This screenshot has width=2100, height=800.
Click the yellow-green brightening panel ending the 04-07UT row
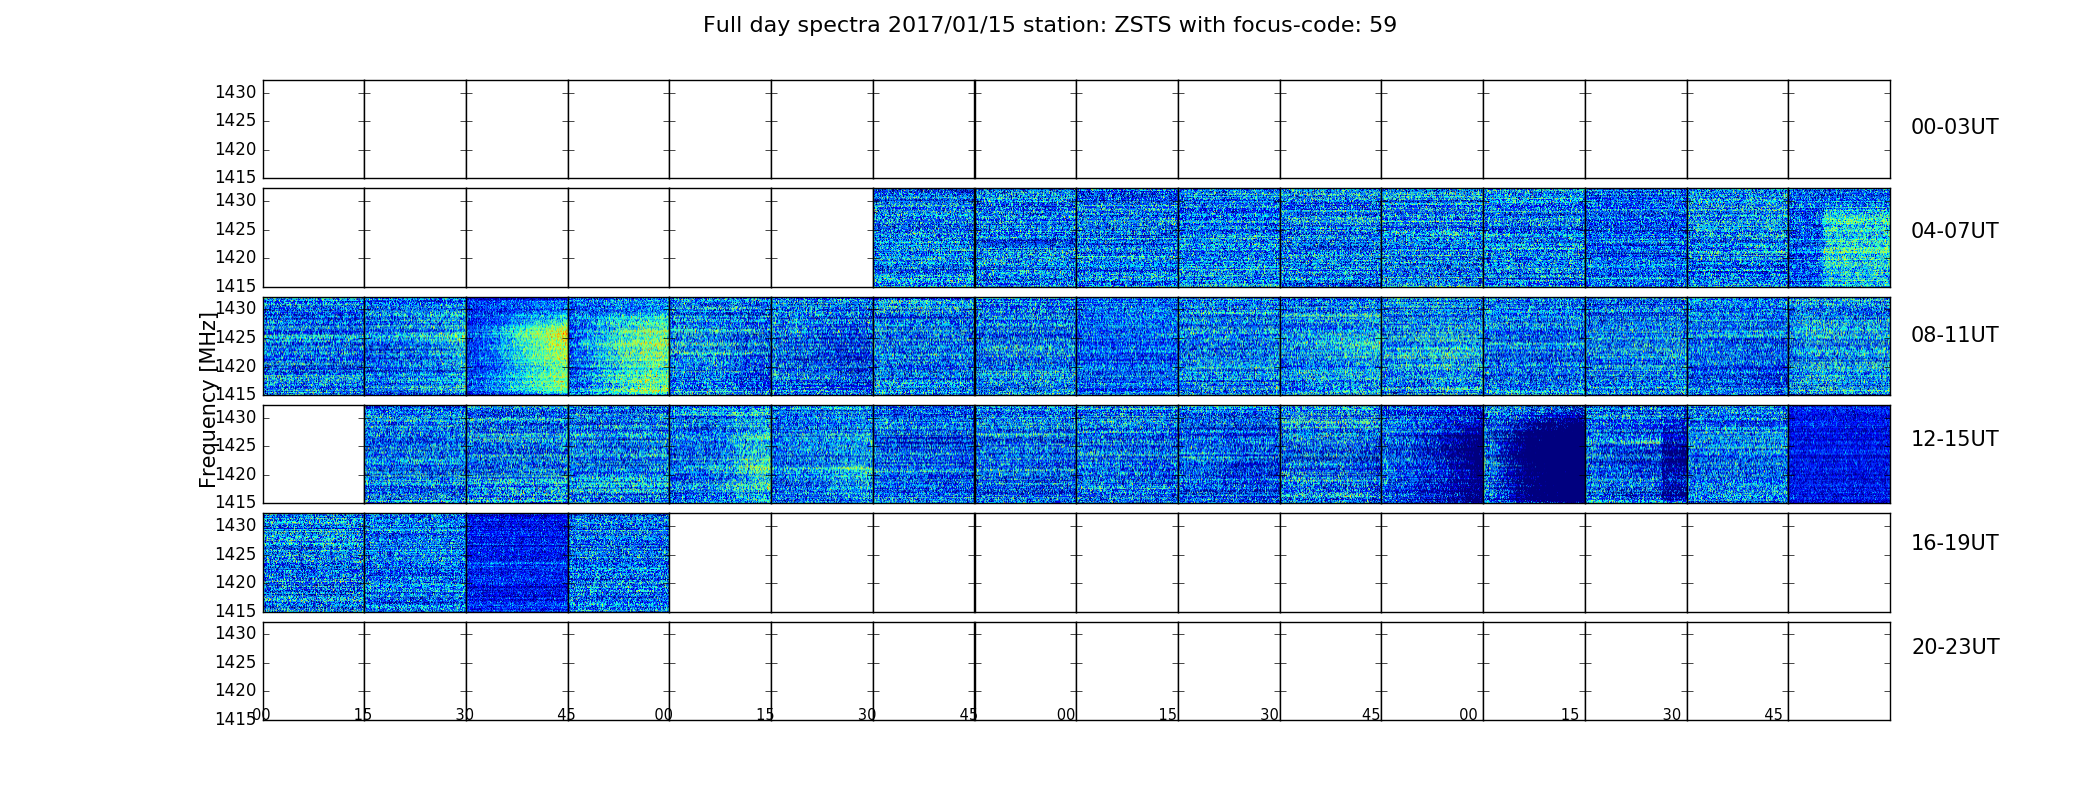[x=1839, y=238]
